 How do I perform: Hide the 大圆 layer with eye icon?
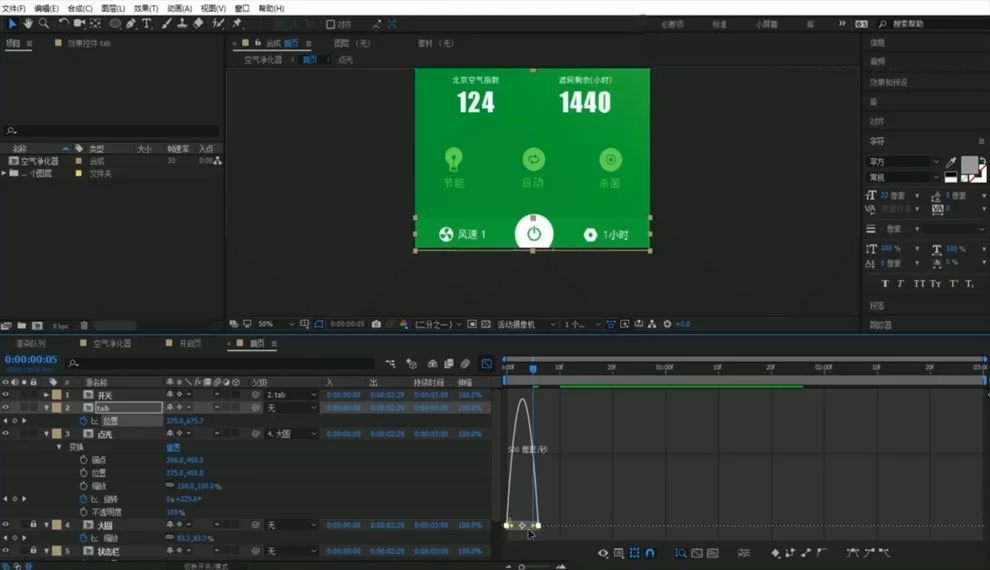pos(6,525)
